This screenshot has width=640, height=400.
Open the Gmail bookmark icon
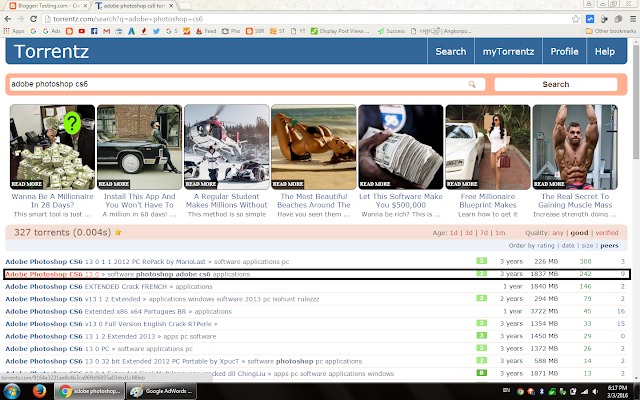click(x=107, y=31)
